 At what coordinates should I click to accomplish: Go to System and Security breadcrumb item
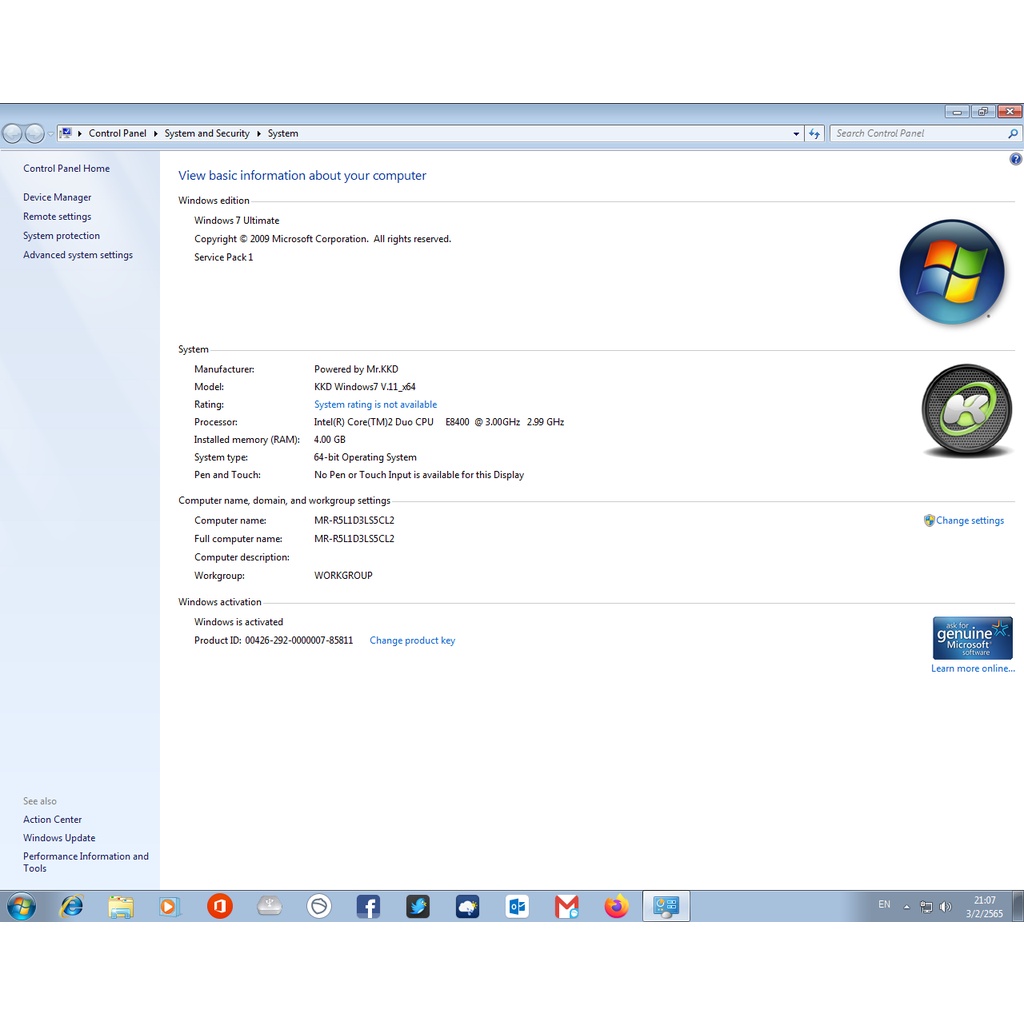coord(207,133)
